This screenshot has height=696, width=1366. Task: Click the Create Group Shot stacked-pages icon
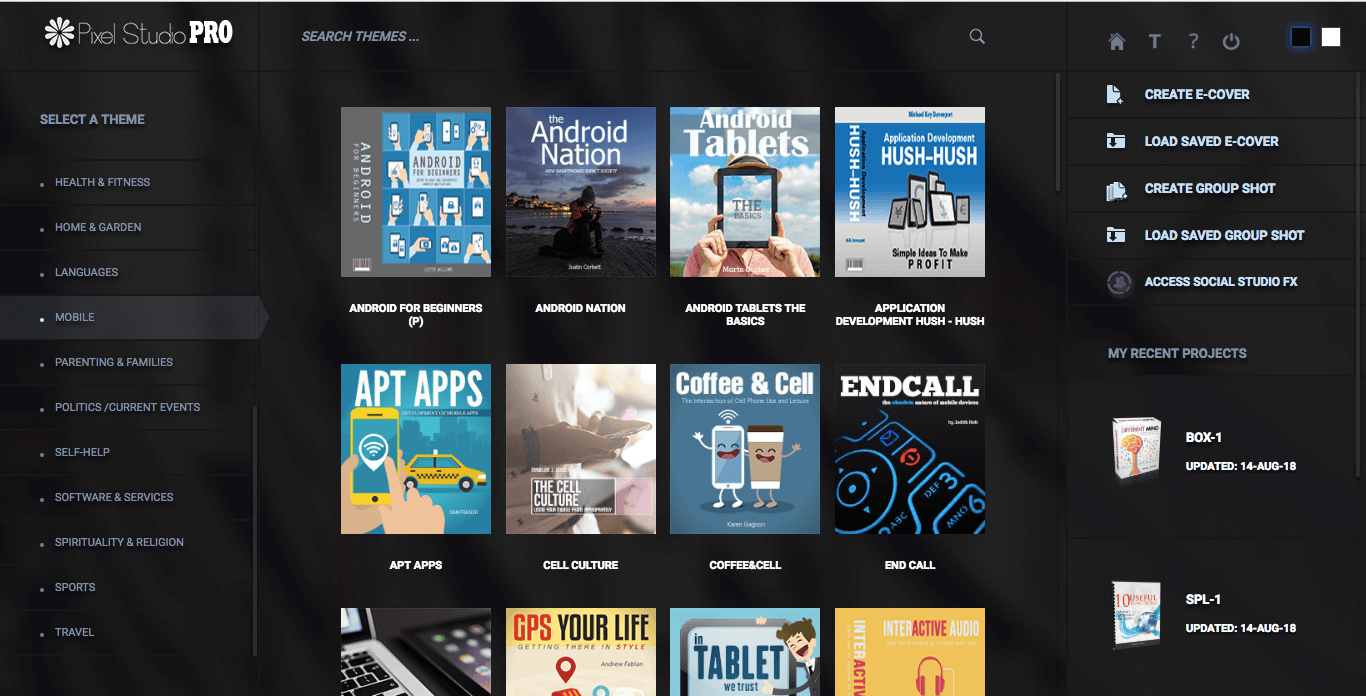(x=1116, y=189)
